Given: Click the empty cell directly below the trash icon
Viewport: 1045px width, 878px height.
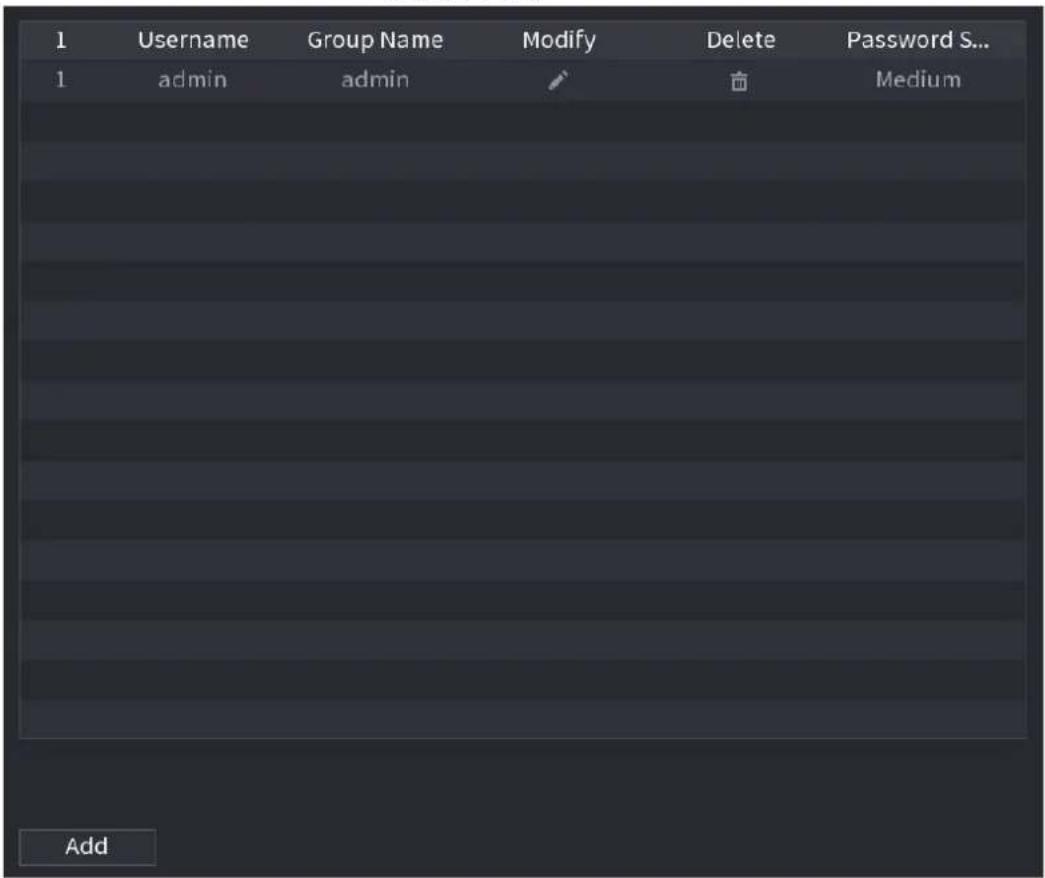Looking at the screenshot, I should (x=738, y=121).
